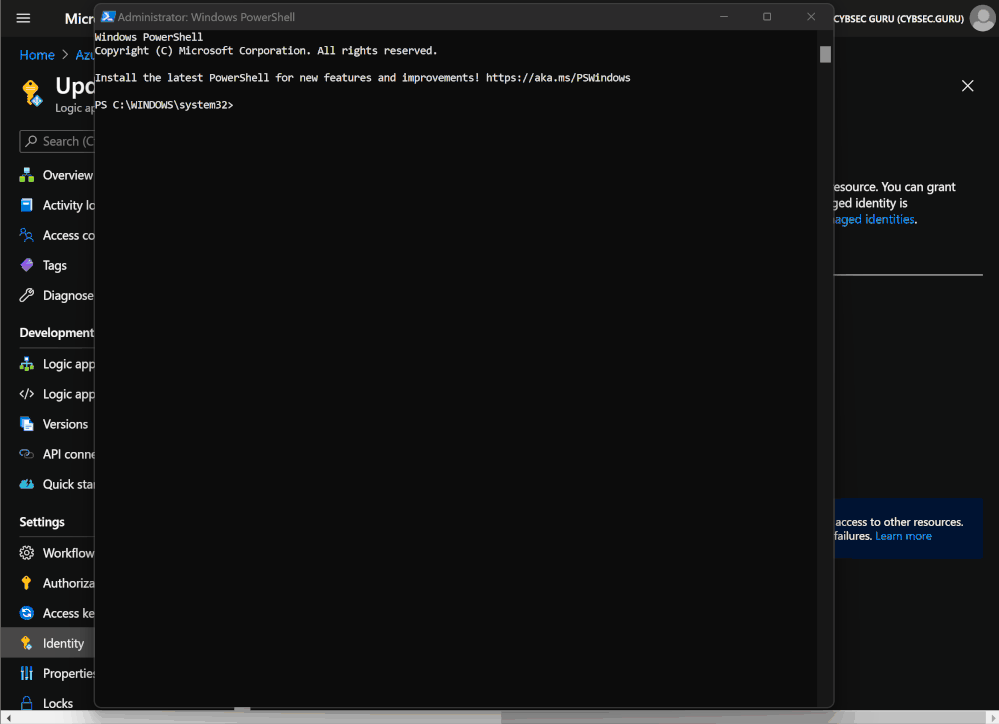Click the CYBSEC GURU account name
This screenshot has width=999, height=724.
pyautogui.click(x=898, y=18)
